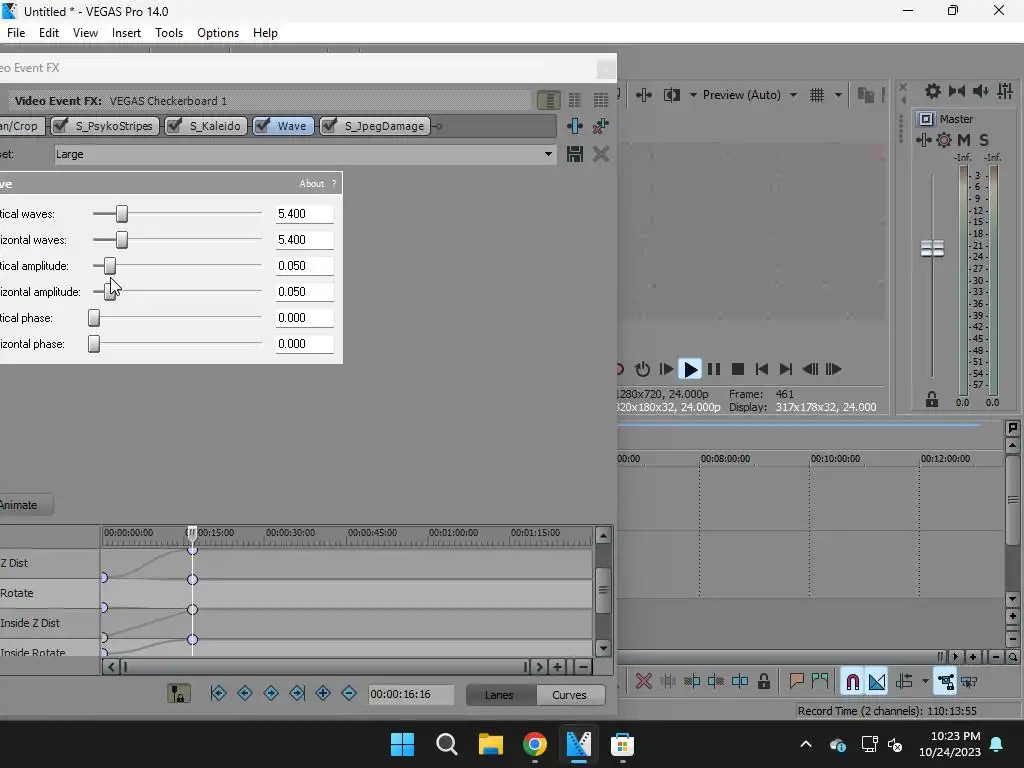This screenshot has height=768, width=1024.
Task: Uncheck the Wave effect checkbox
Action: 263,125
